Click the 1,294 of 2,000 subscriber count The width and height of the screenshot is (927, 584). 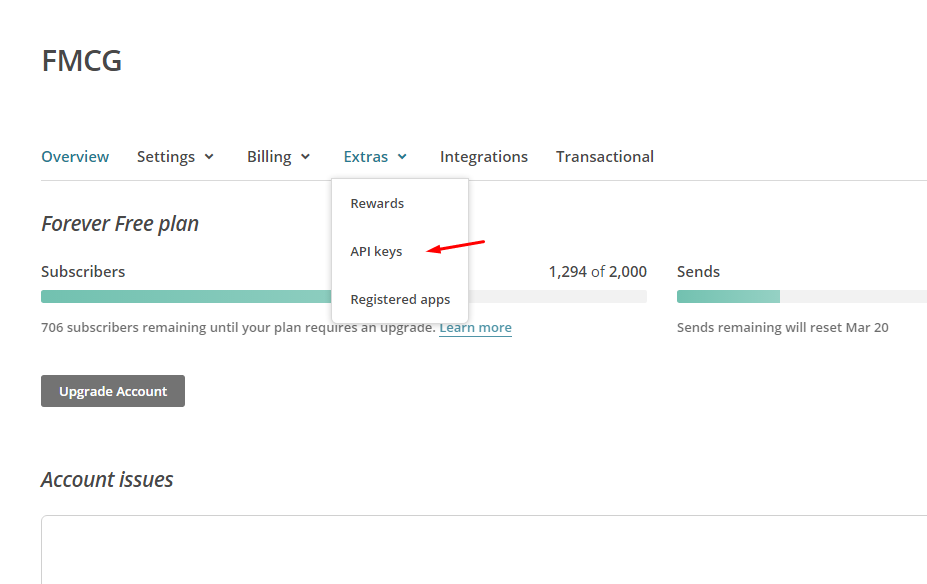598,272
